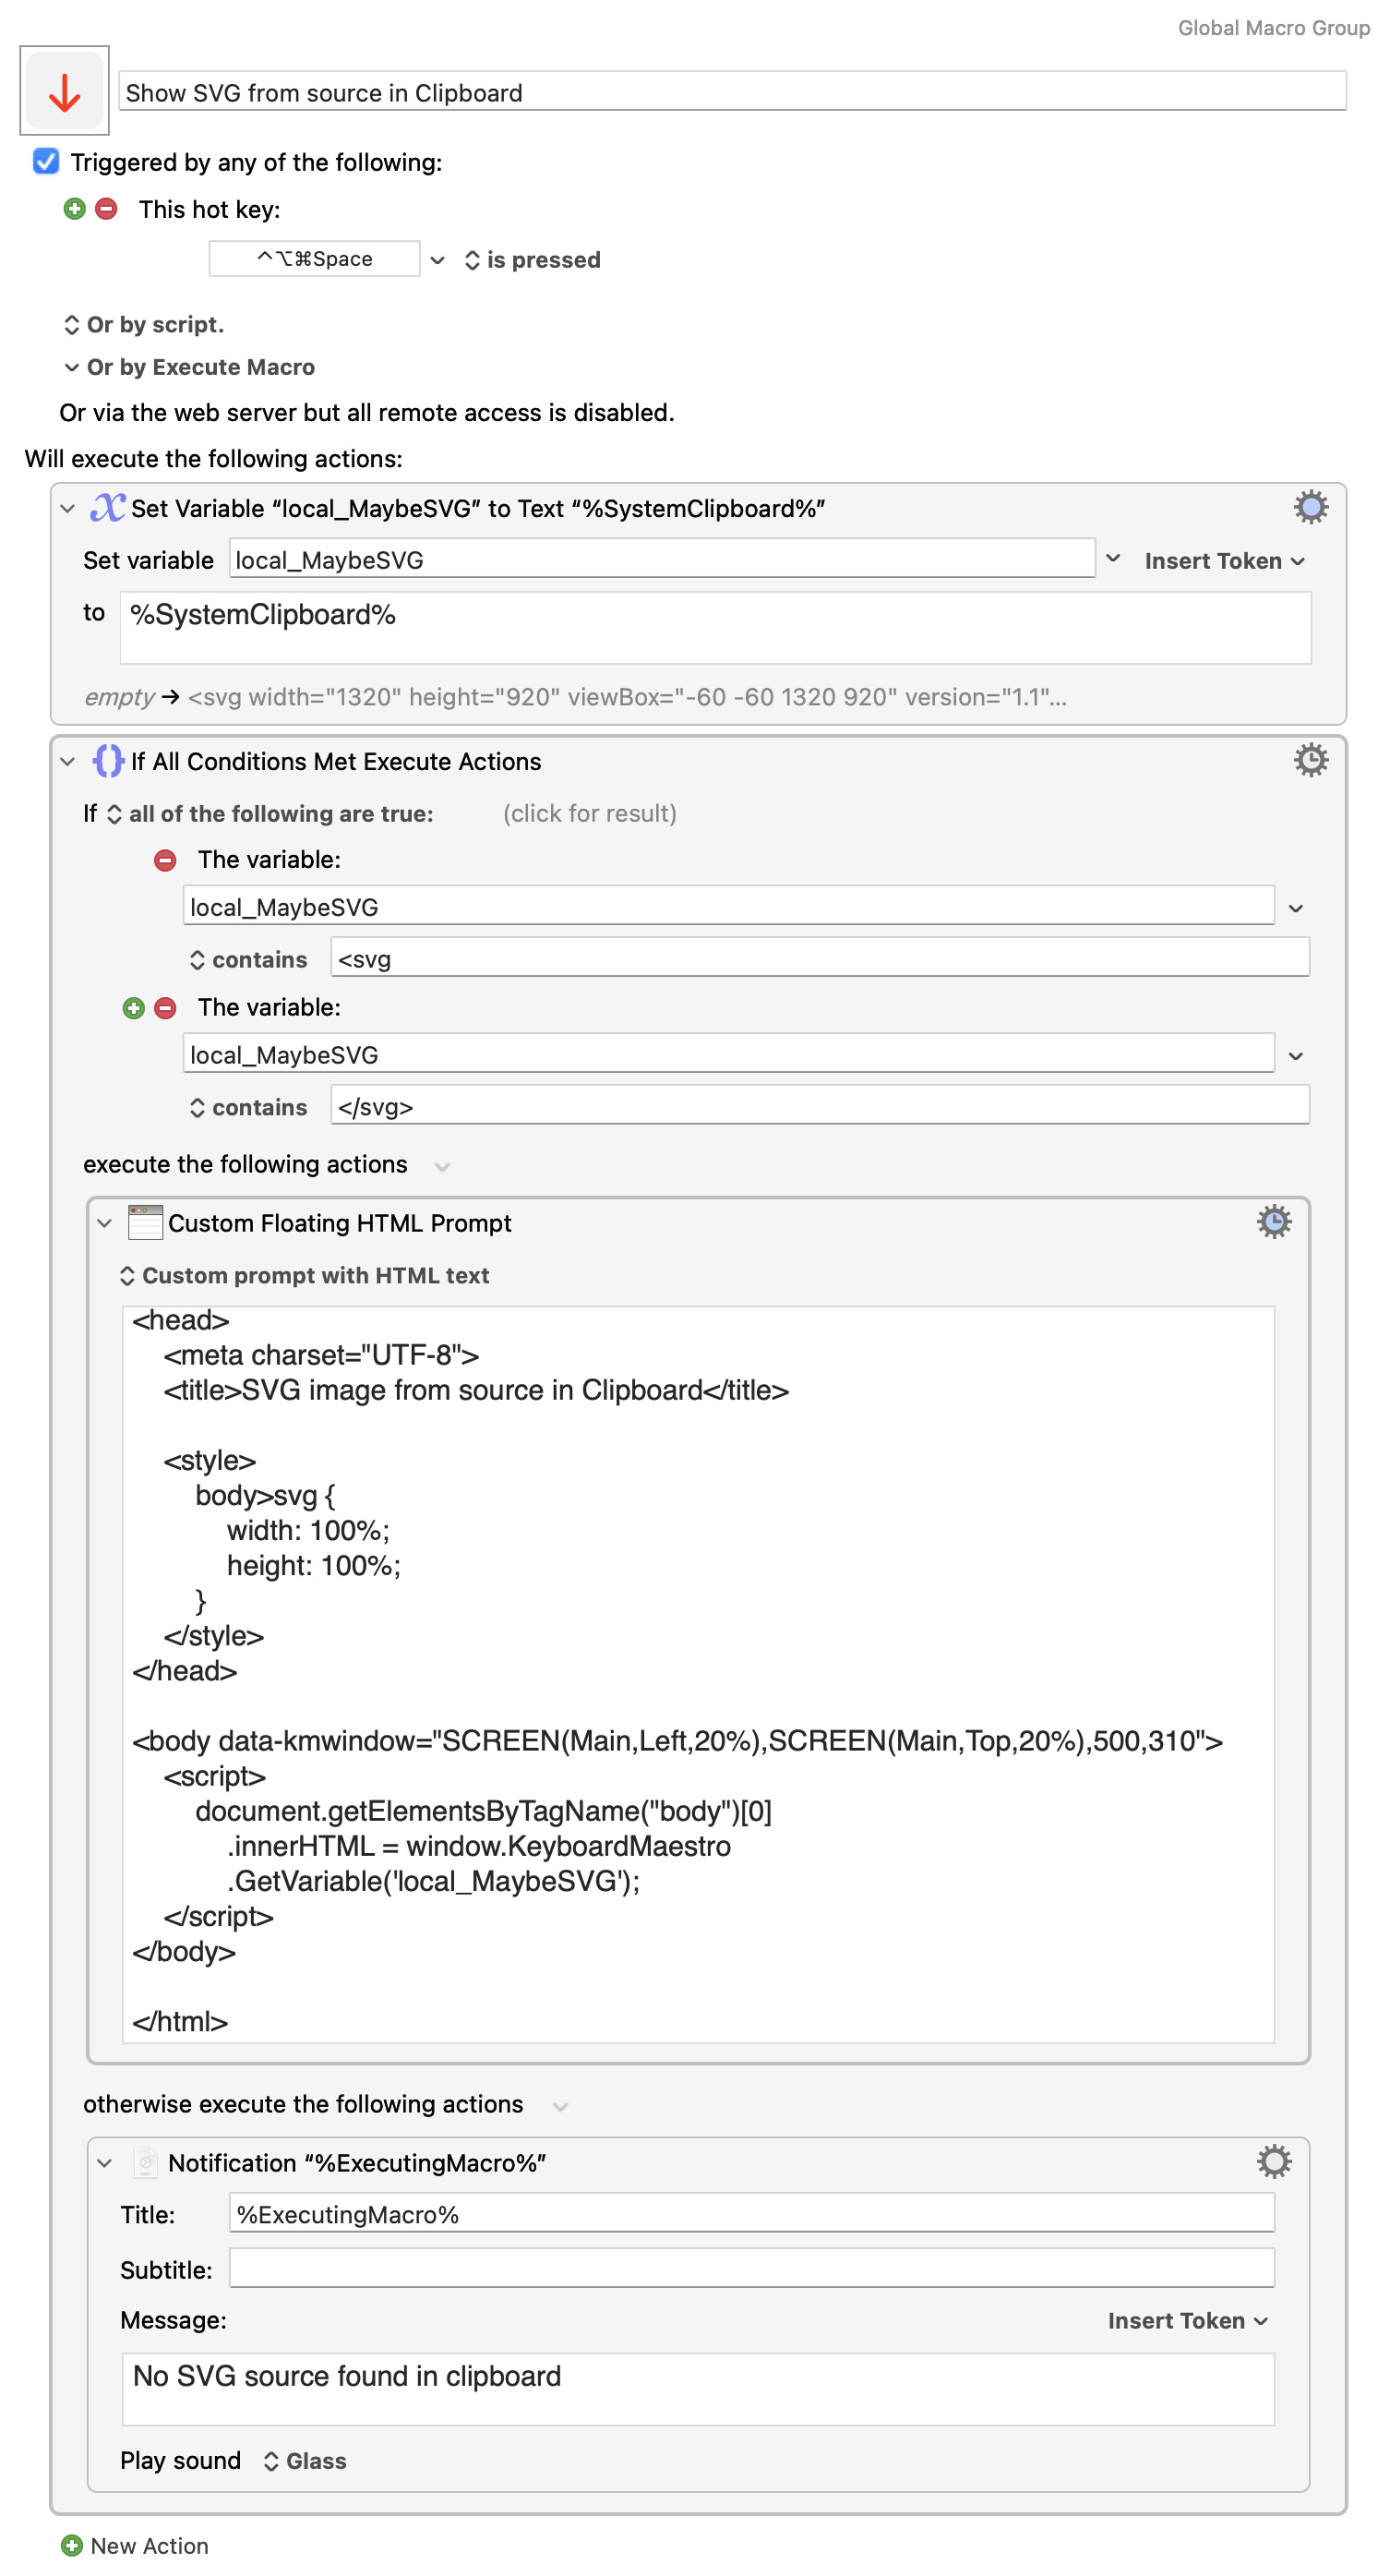Screen dimensions: 1390x2576
Task: Open 'Play sound' Glass popup menu
Action: point(305,2461)
